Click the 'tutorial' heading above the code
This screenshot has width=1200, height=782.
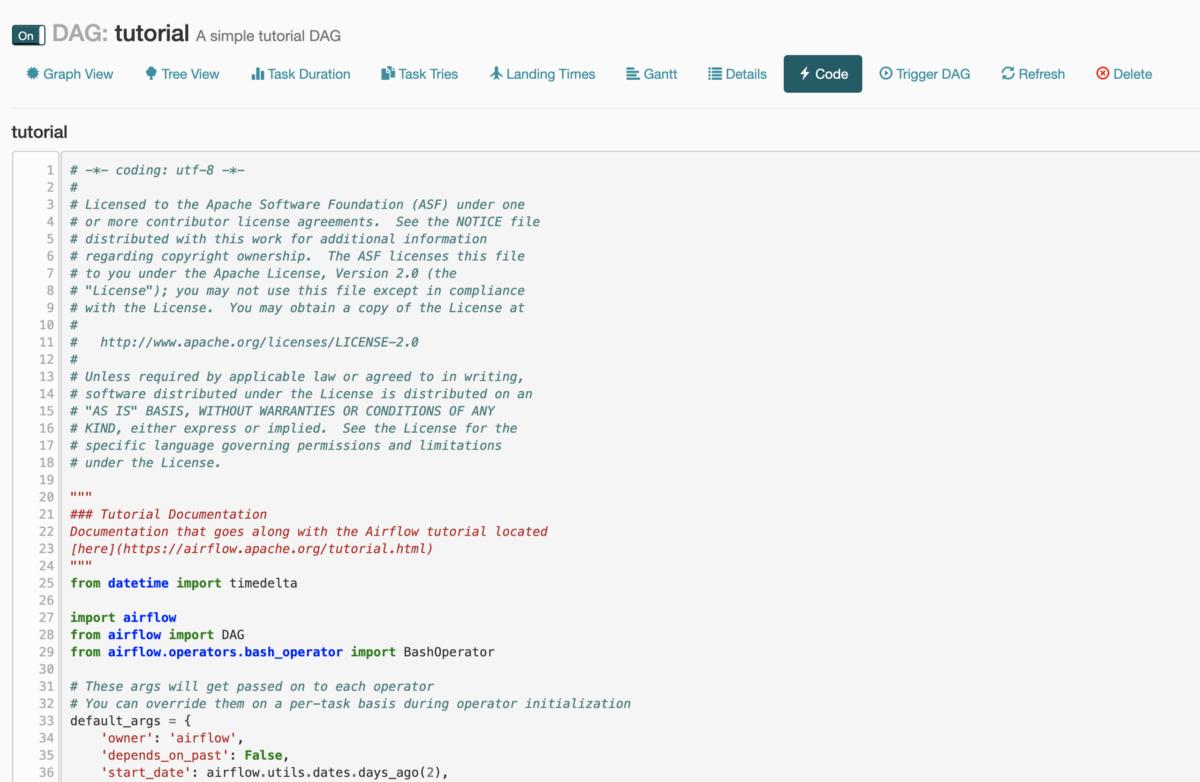tap(40, 132)
